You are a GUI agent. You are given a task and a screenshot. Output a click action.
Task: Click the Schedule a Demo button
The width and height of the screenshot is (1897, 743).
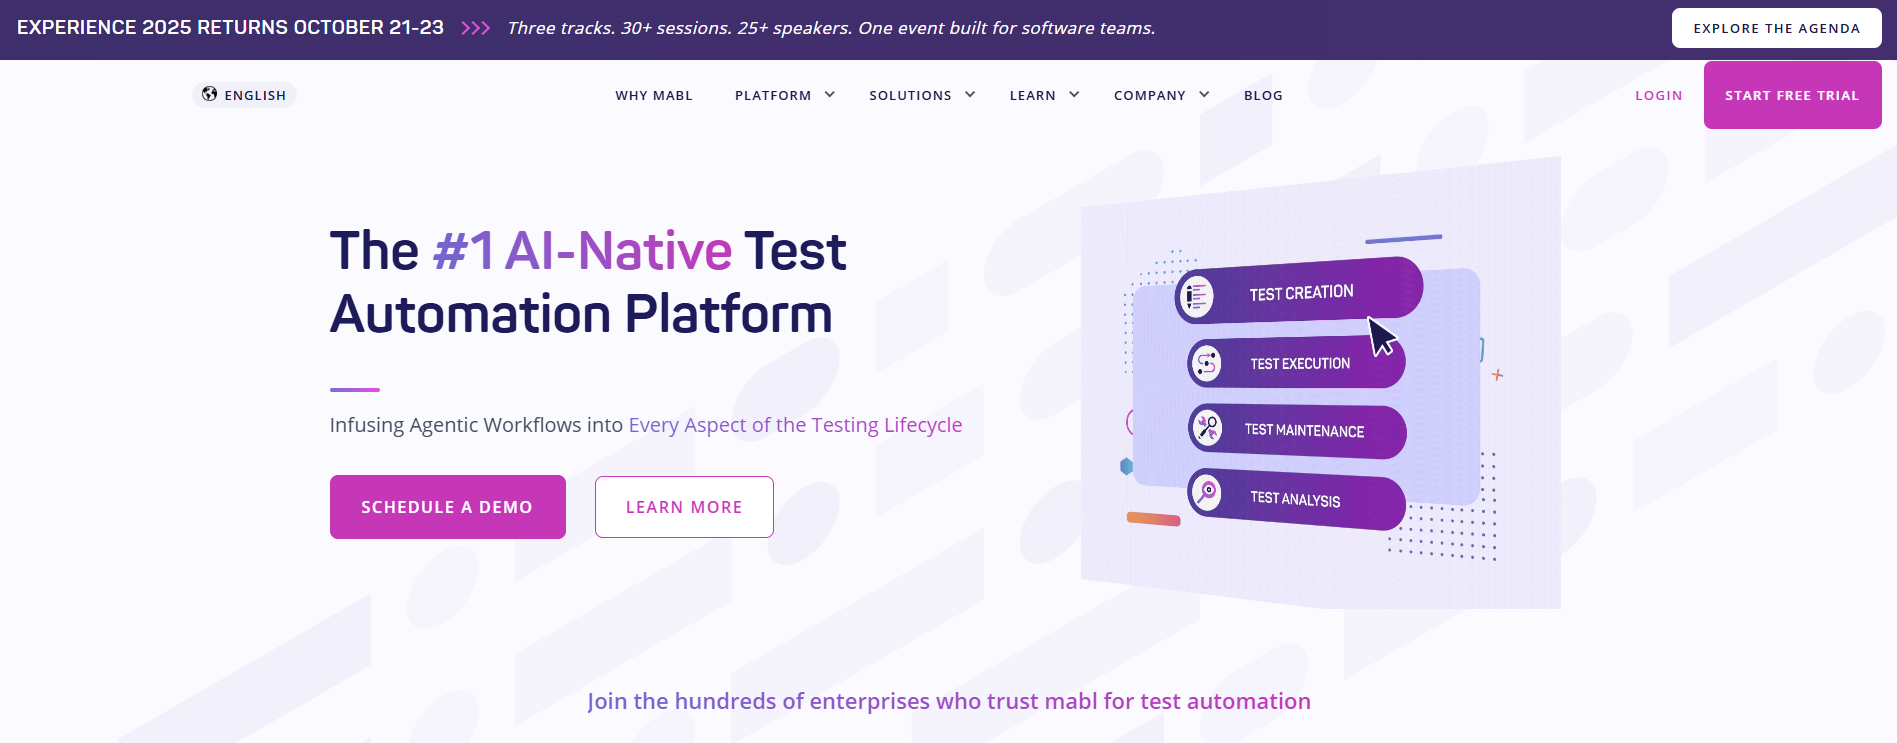pos(447,507)
